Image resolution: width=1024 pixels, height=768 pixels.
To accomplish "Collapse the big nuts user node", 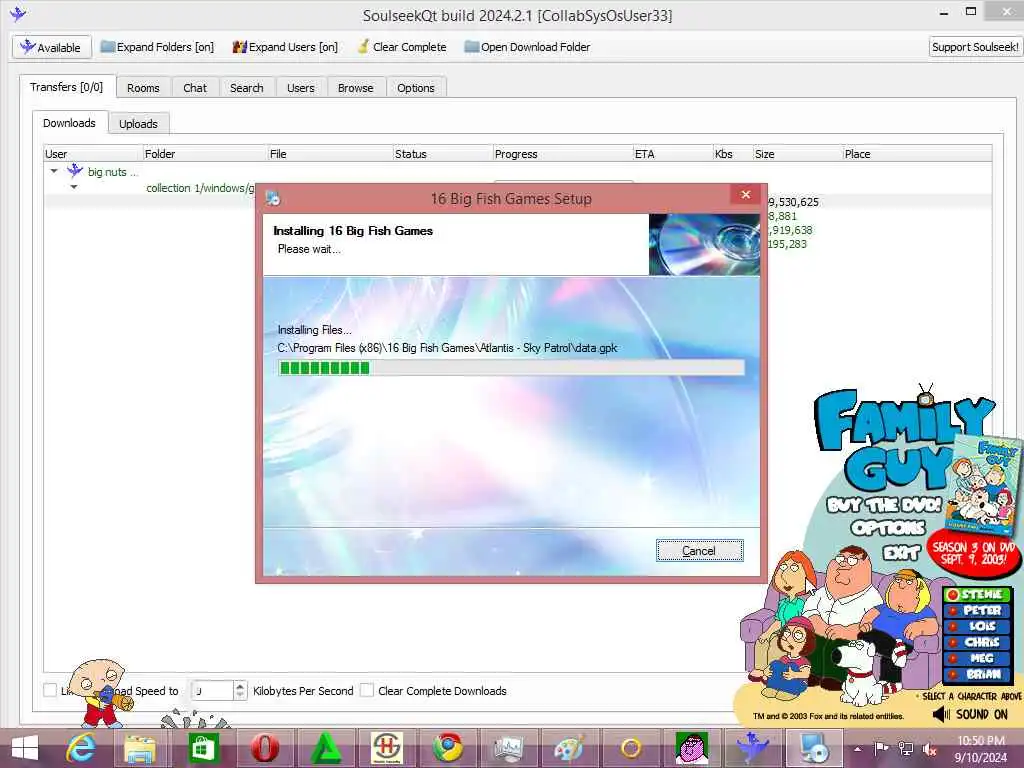I will pos(54,171).
